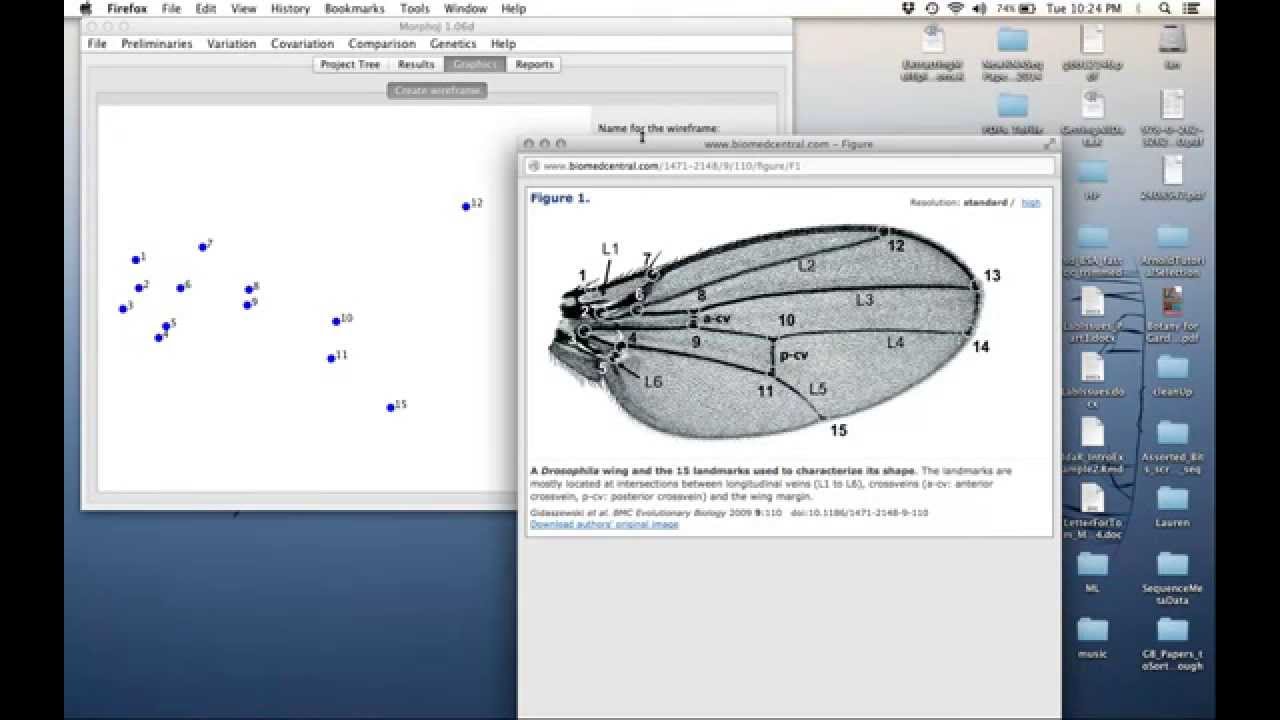Image resolution: width=1280 pixels, height=720 pixels.
Task: Open the Apple menu
Action: pyautogui.click(x=86, y=8)
